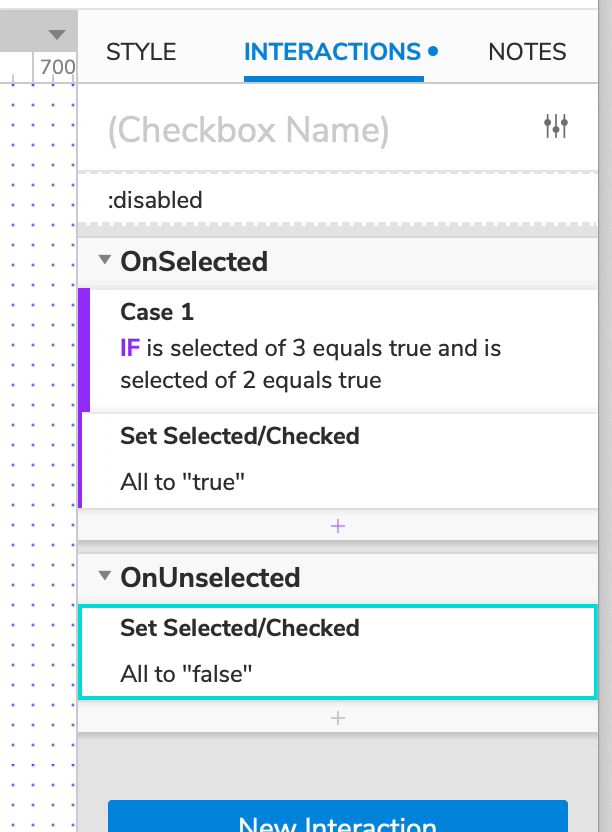This screenshot has width=612, height=832.
Task: Open the interaction settings sliders icon
Action: pos(556,126)
